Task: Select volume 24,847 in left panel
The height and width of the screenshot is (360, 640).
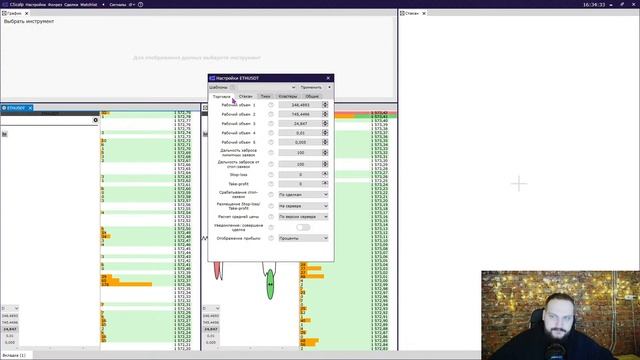Action: [10, 329]
